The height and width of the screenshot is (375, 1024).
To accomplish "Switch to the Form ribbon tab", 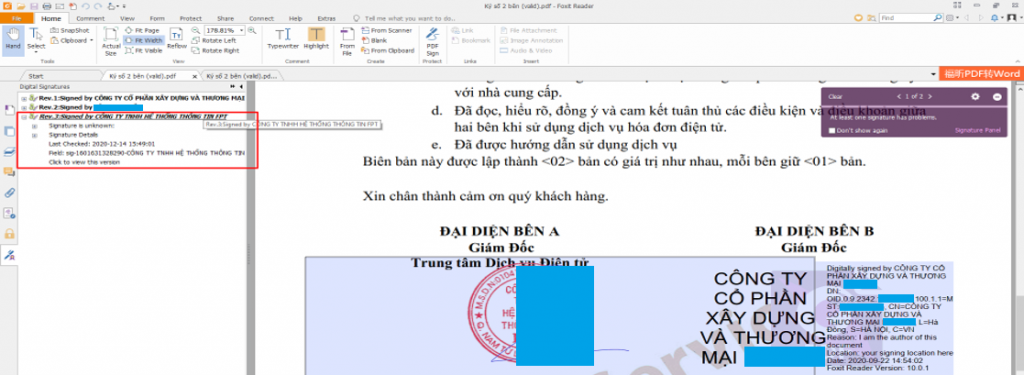I will 157,19.
